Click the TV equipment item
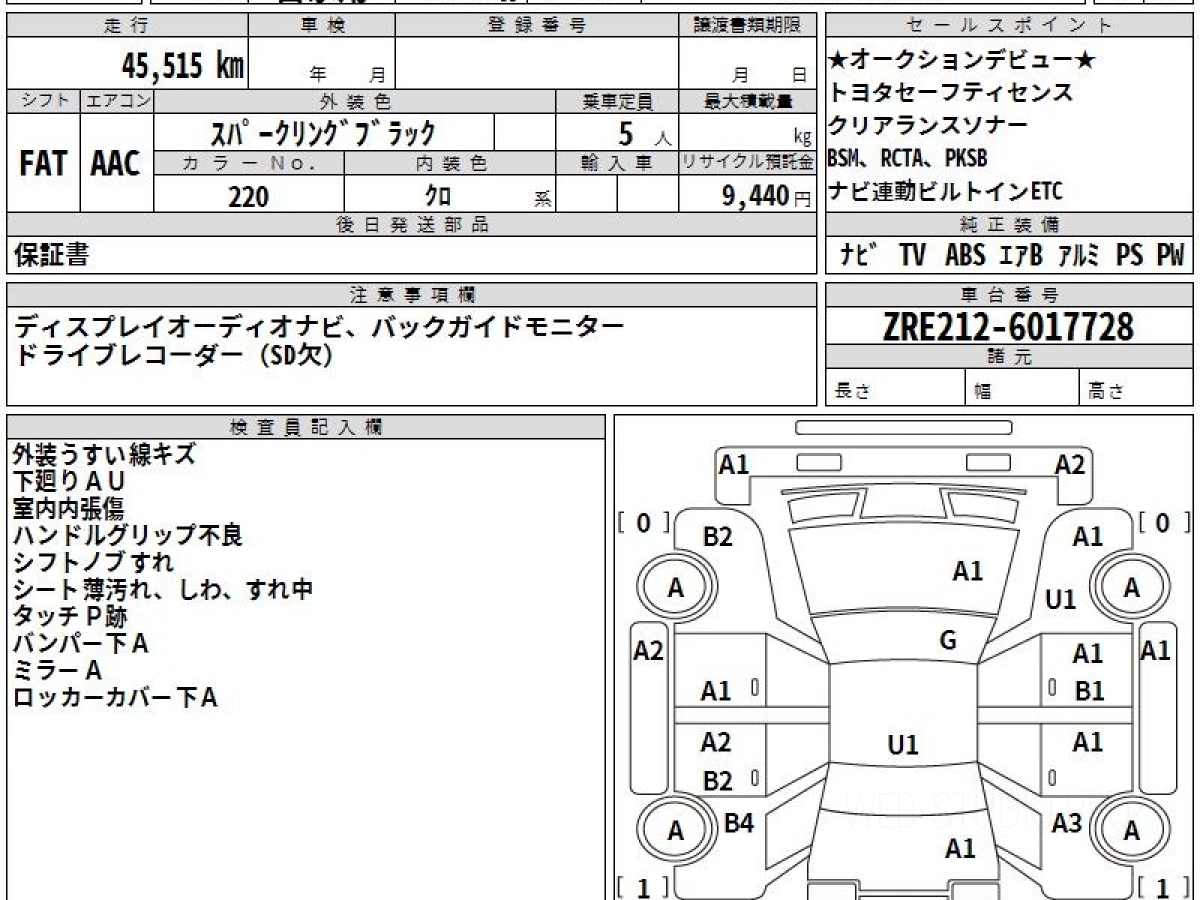This screenshot has height=900, width=1200. [912, 255]
